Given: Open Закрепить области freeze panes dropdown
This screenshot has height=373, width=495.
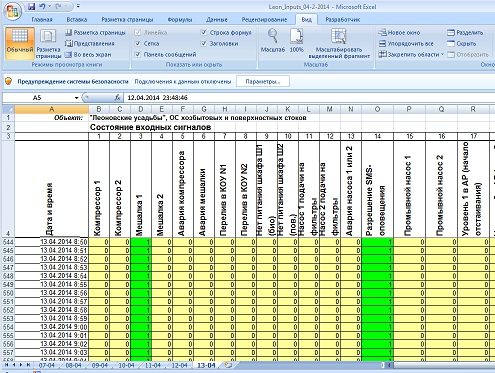Looking at the screenshot, I should [411, 54].
